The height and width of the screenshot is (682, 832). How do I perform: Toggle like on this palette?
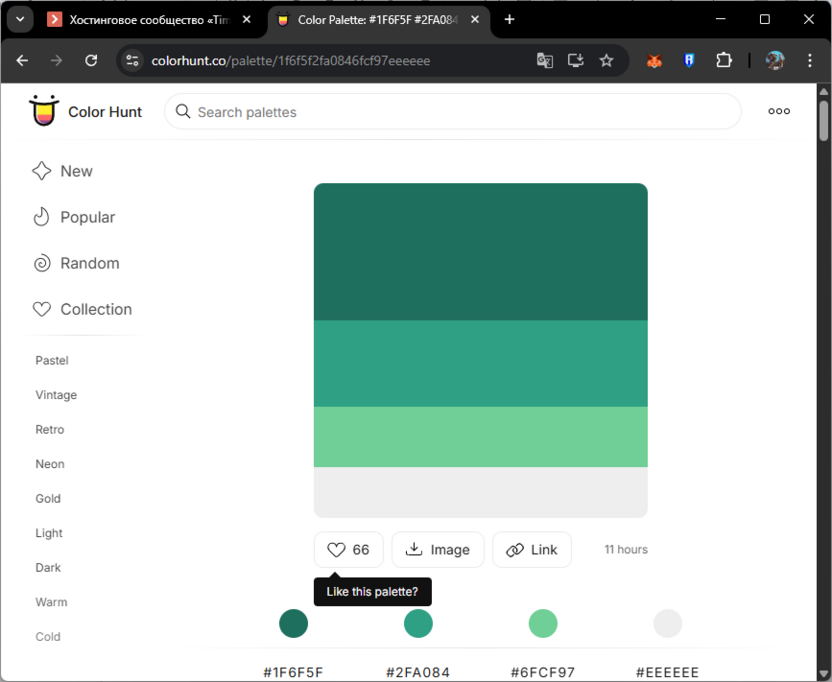tap(348, 549)
